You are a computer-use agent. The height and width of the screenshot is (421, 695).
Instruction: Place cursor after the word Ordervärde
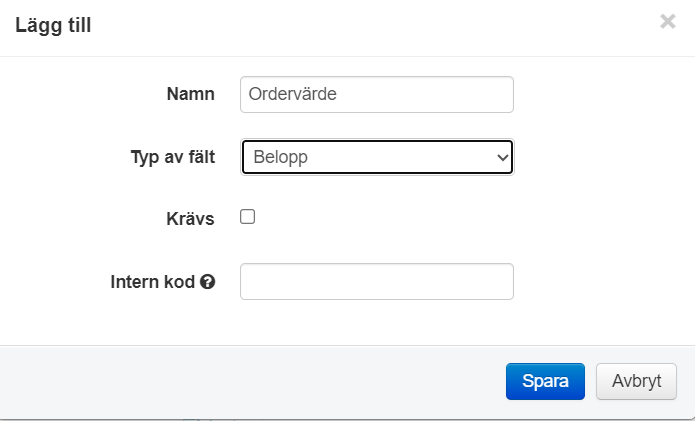coord(338,94)
